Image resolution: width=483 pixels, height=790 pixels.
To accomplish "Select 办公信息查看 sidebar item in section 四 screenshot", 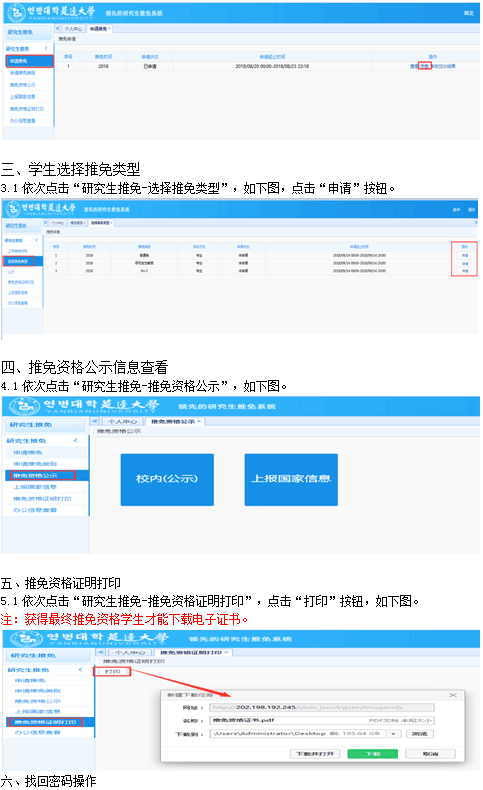I will click(35, 510).
